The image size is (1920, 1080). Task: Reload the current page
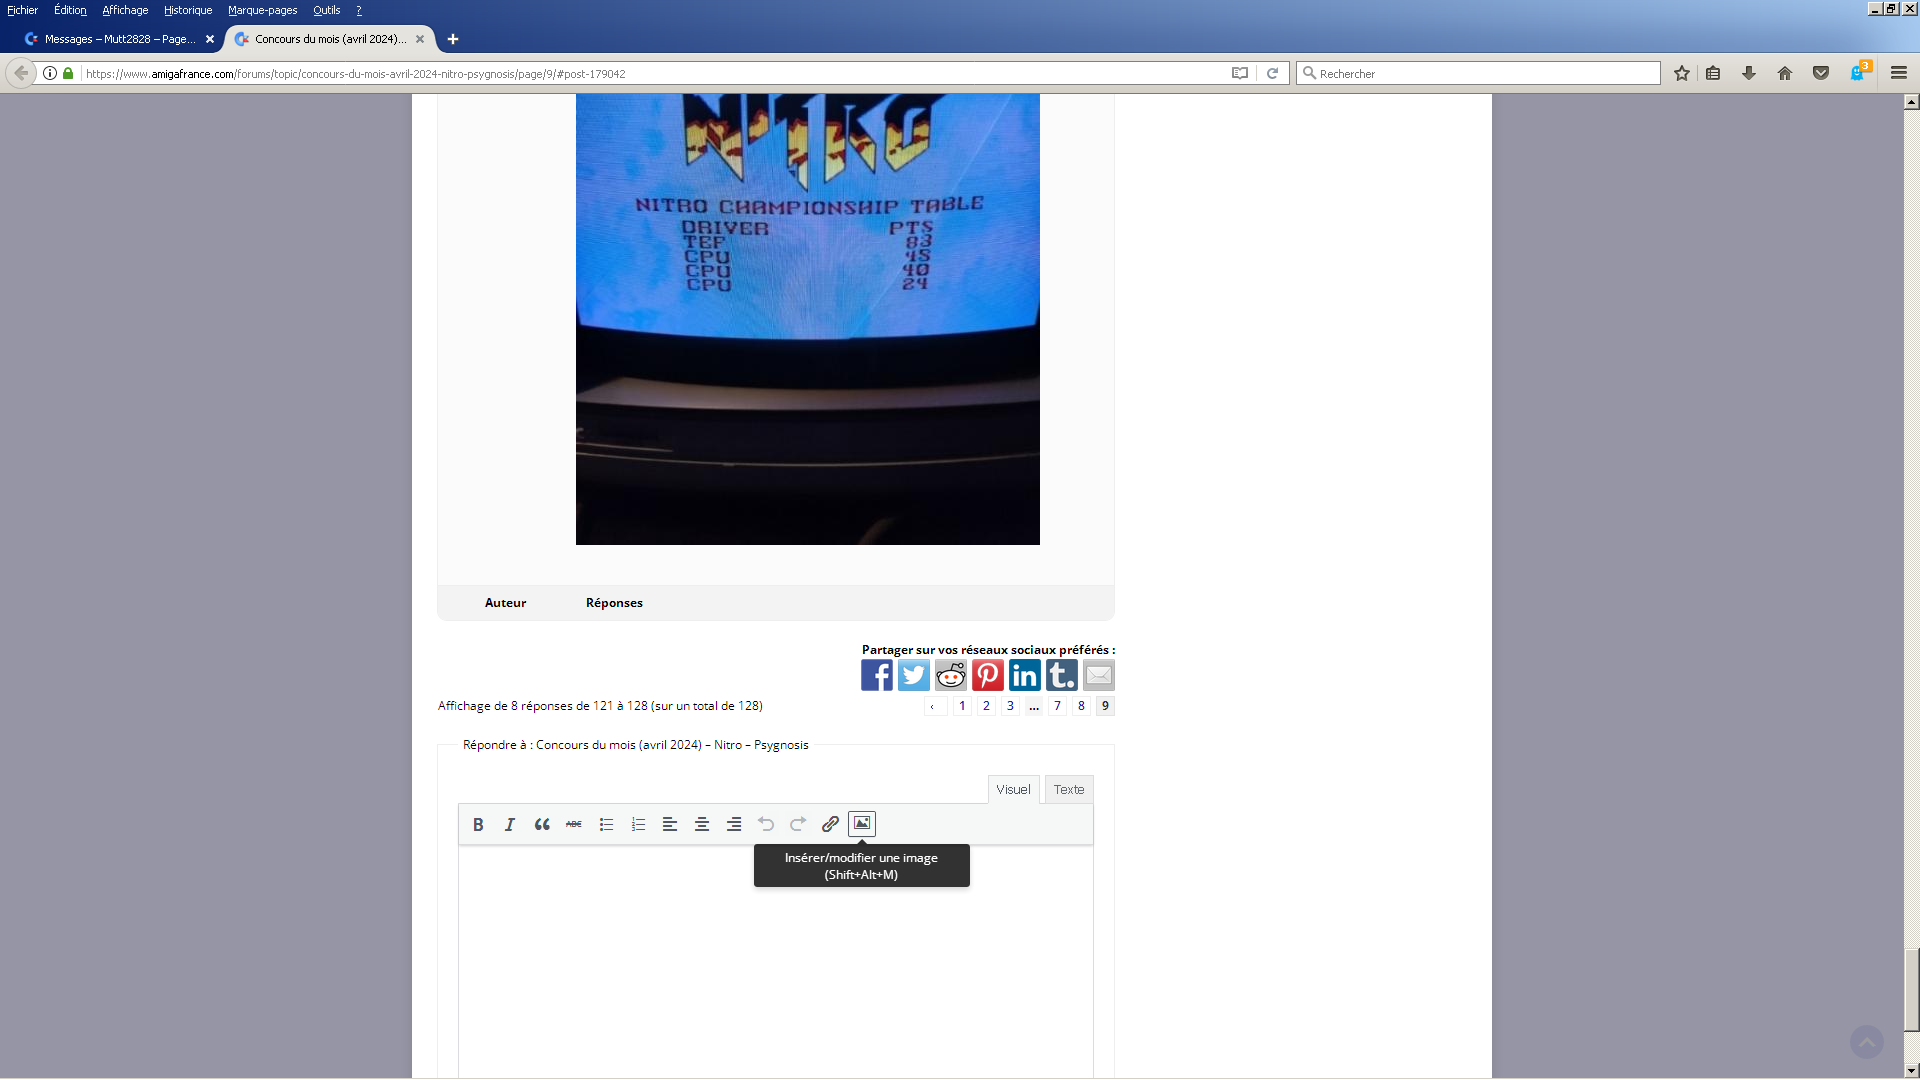coord(1272,73)
